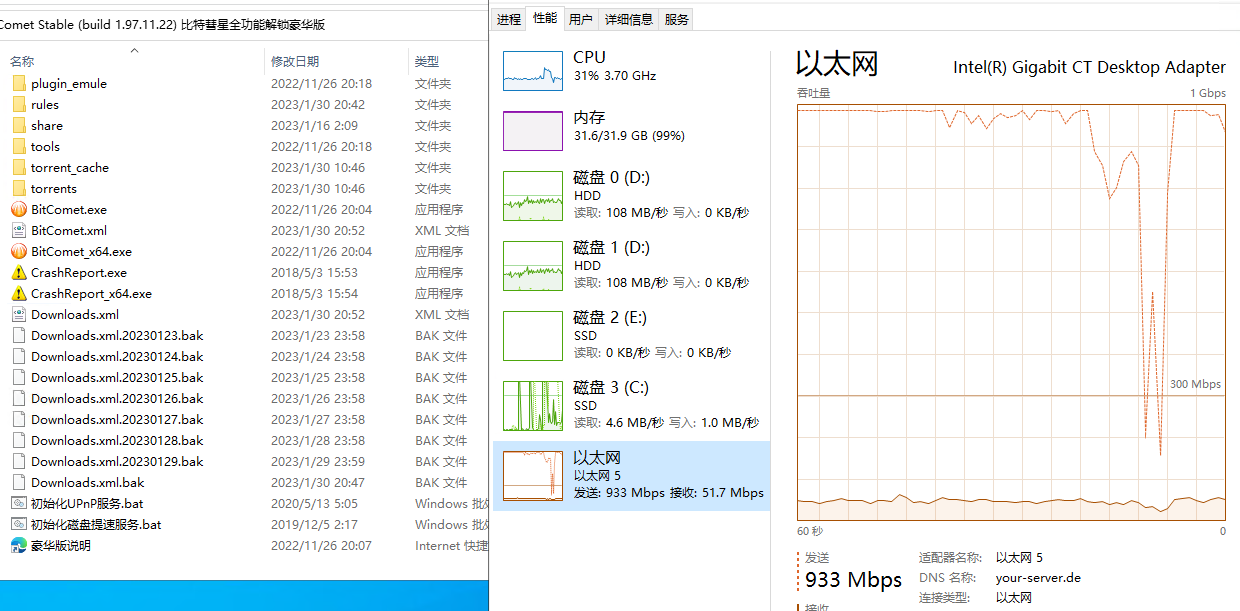
Task: Select the BitComet_x64.exe application icon
Action: [19, 252]
